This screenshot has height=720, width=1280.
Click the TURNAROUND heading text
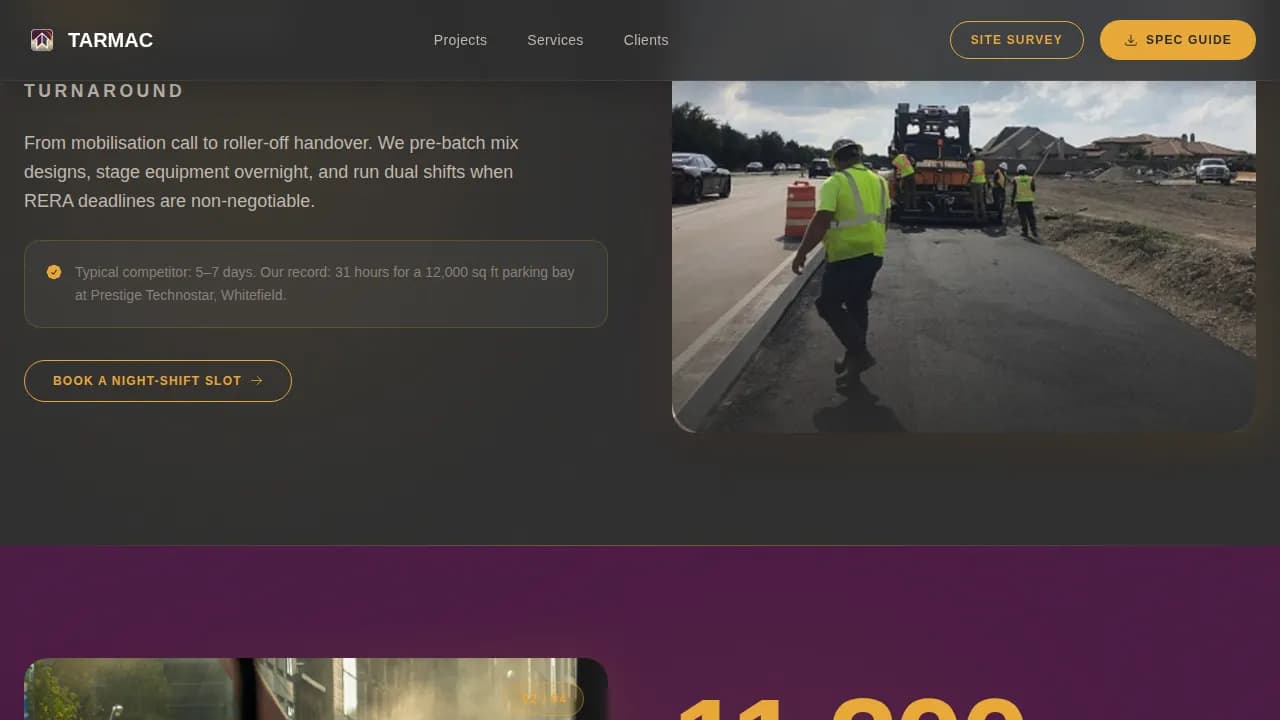tap(104, 91)
